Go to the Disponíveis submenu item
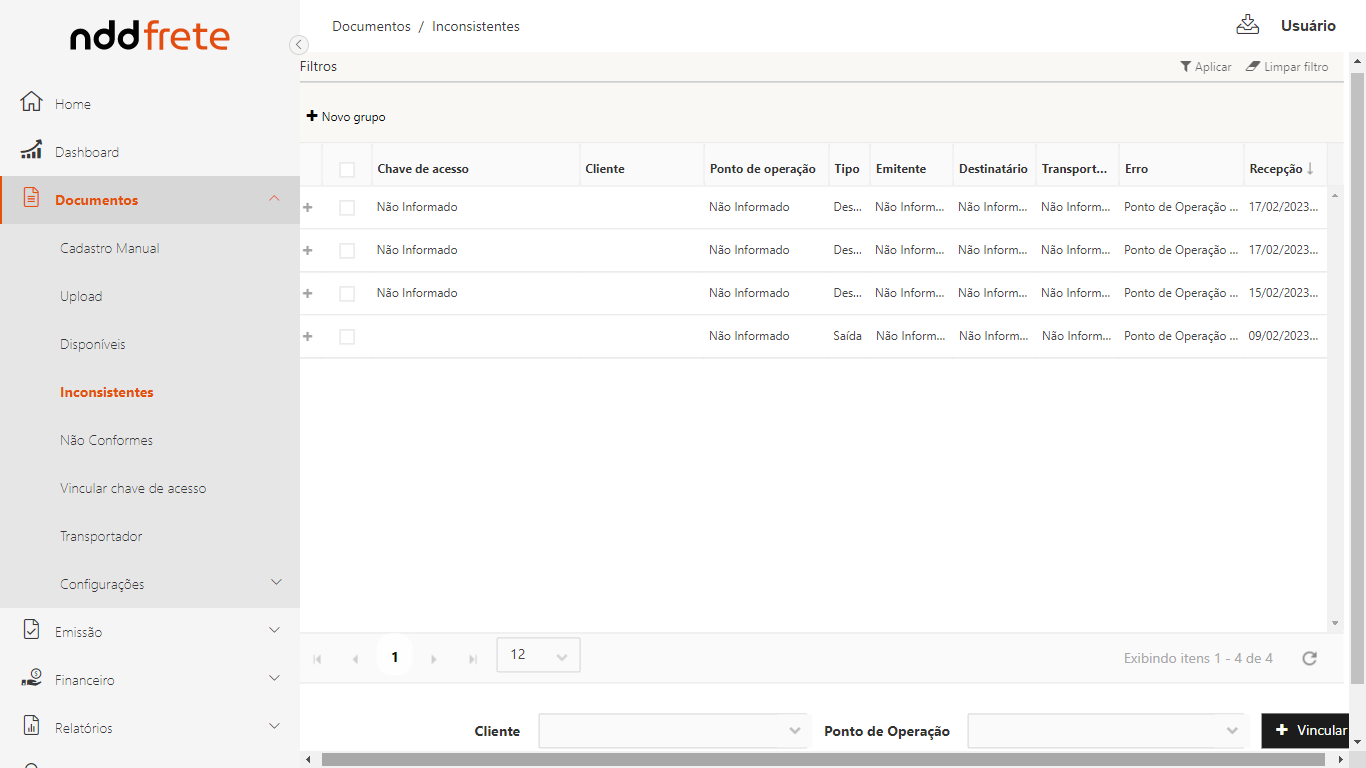1366x768 pixels. [x=92, y=344]
